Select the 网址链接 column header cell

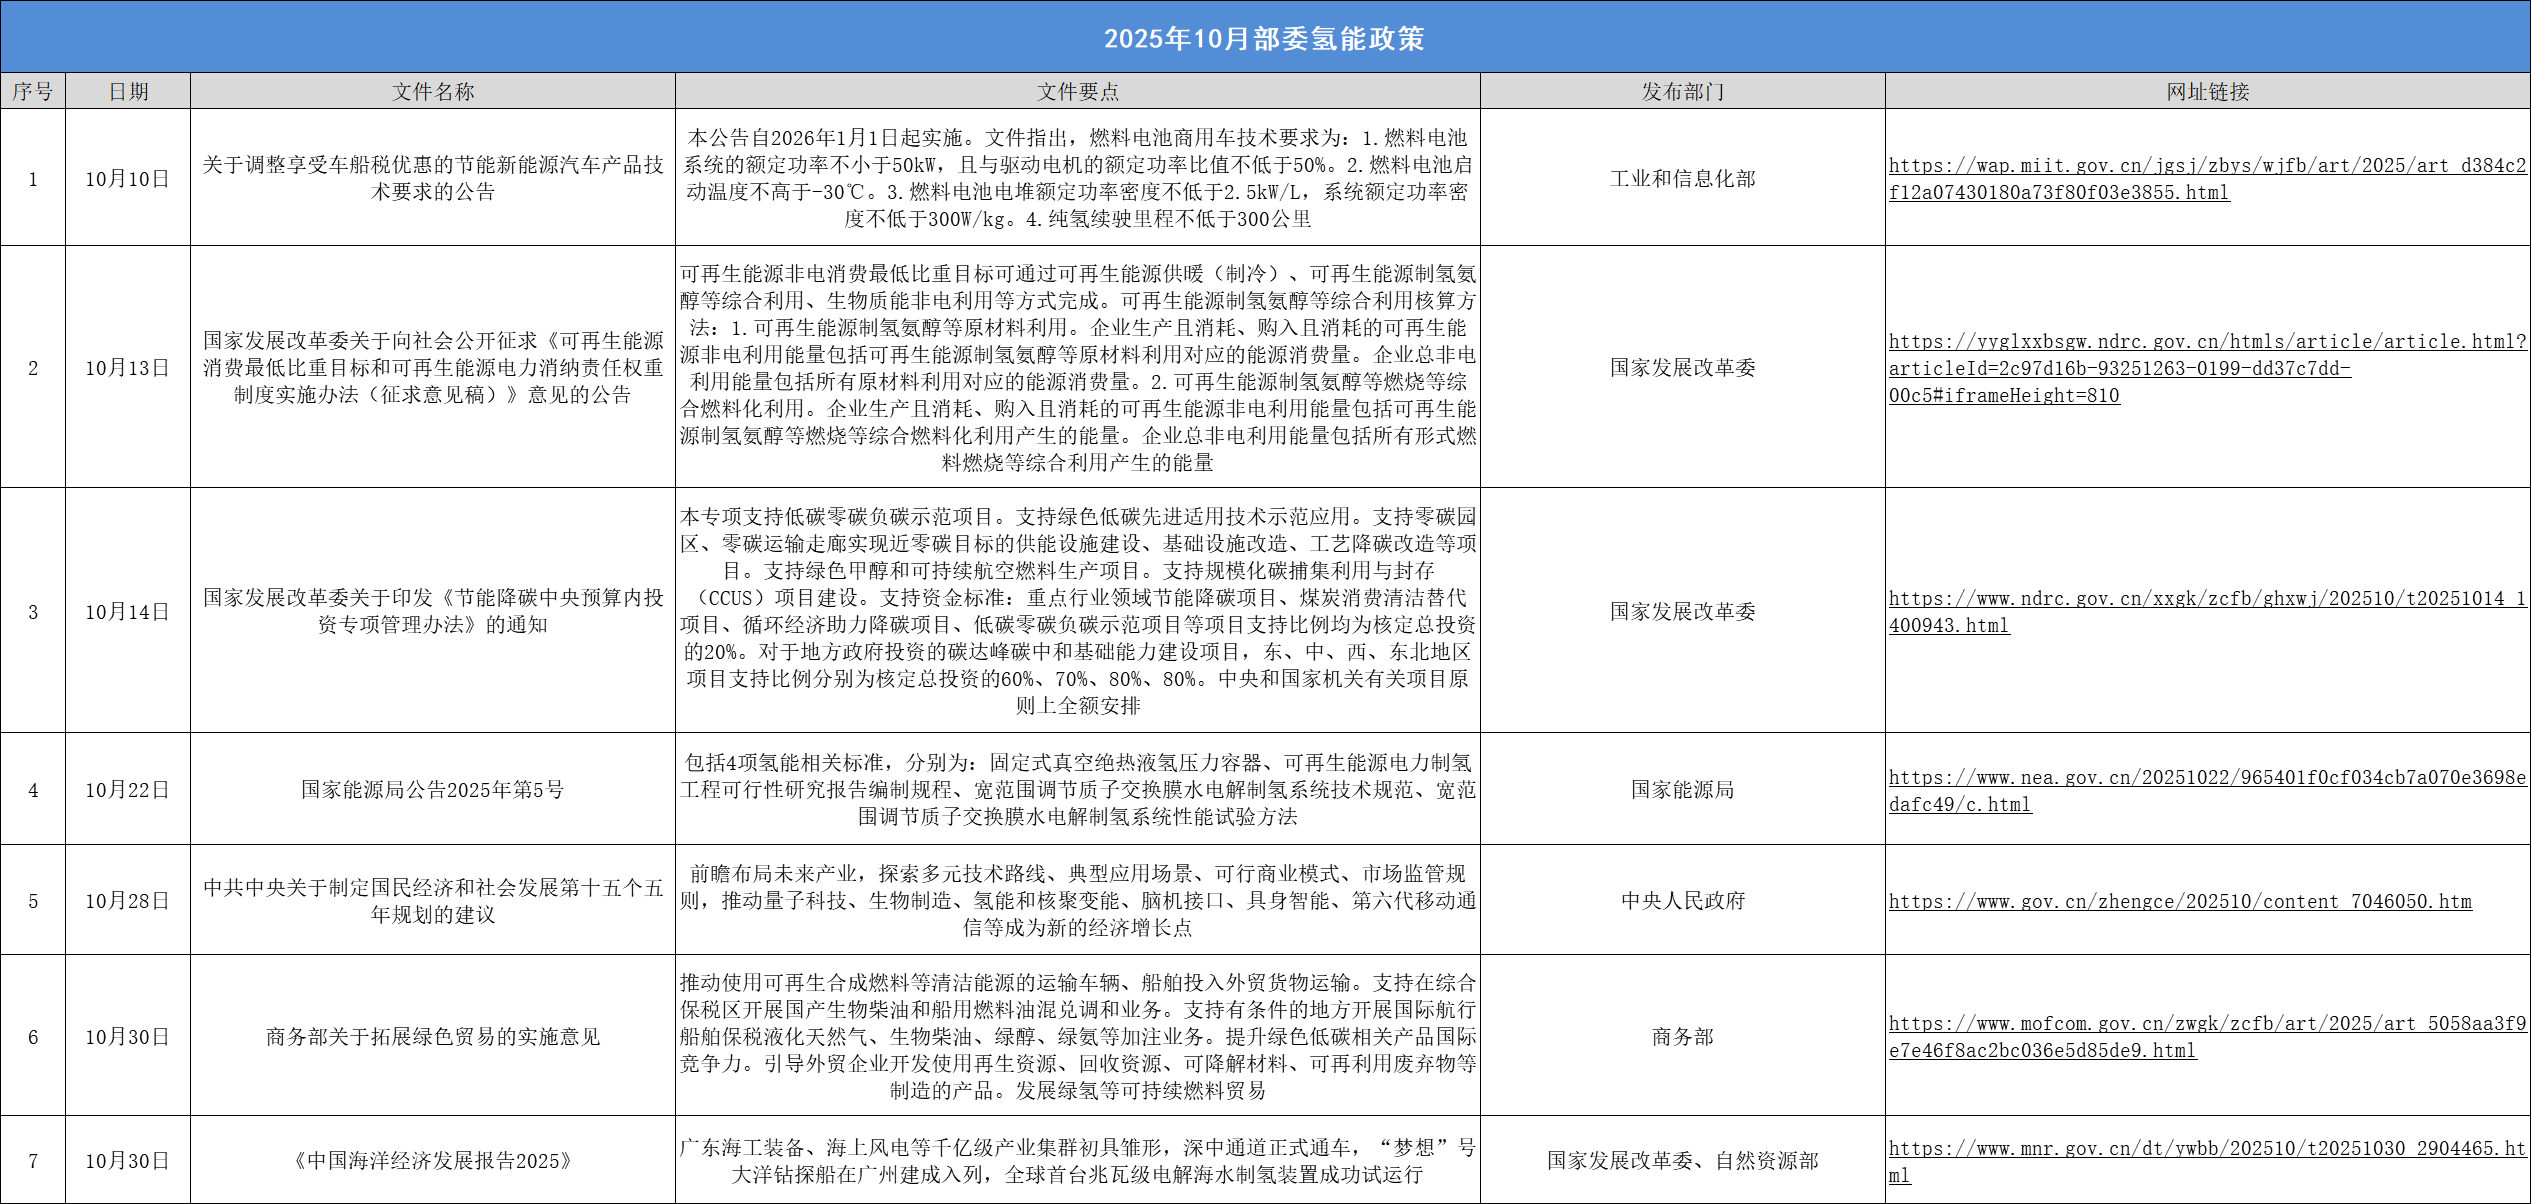pyautogui.click(x=2207, y=91)
